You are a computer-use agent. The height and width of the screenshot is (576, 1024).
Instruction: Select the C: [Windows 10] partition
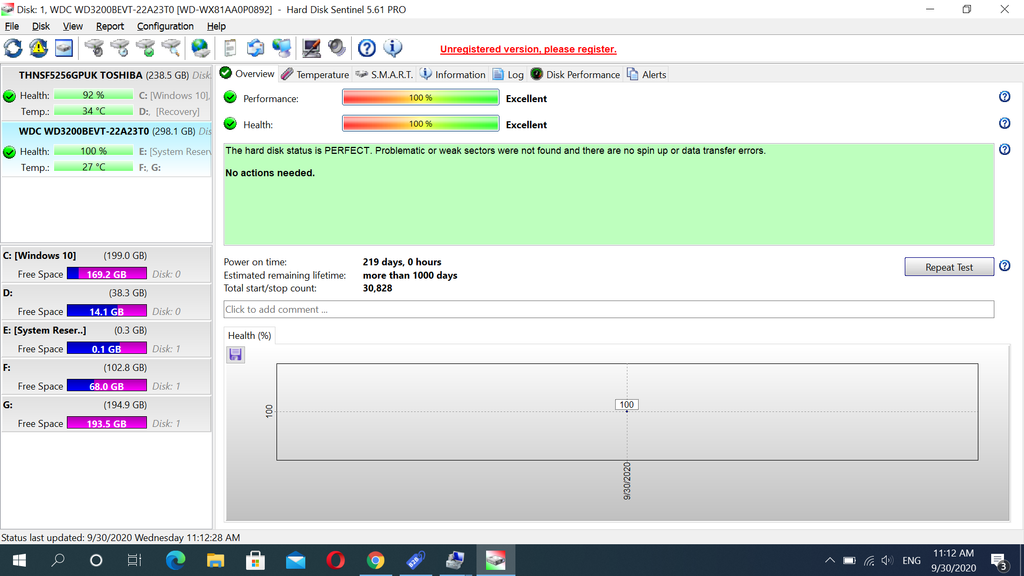coord(106,264)
